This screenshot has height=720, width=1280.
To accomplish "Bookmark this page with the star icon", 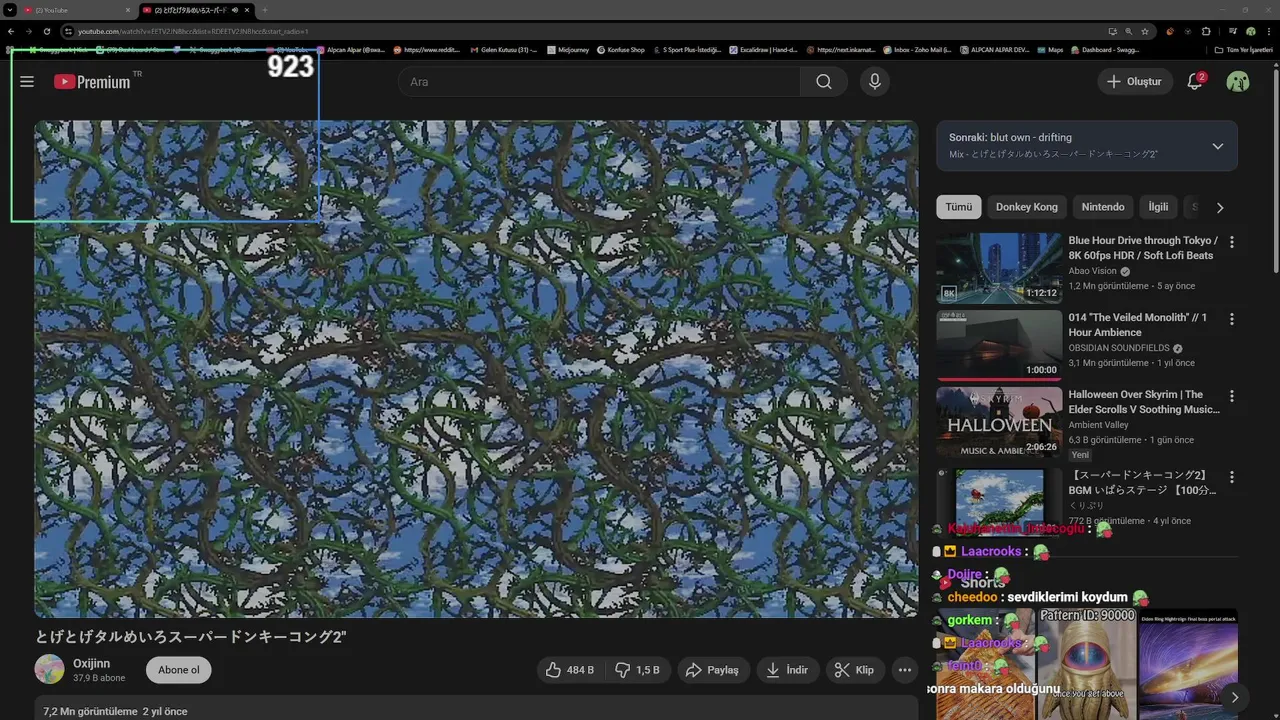I will [1145, 32].
